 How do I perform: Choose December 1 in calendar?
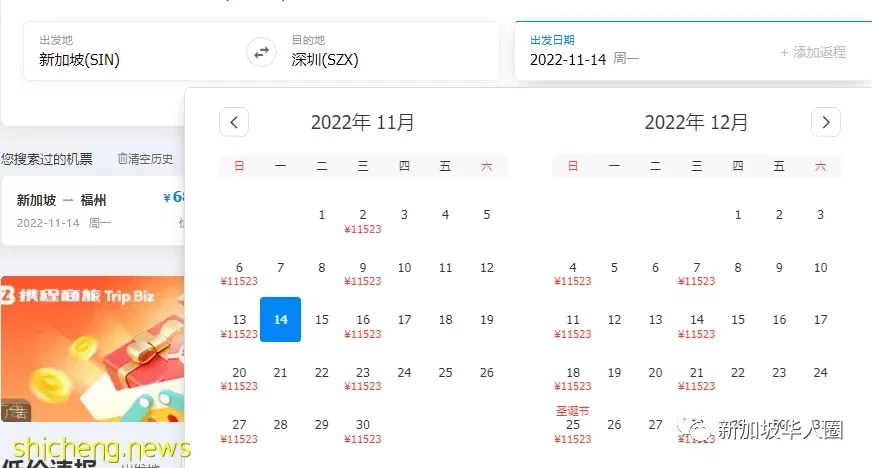click(x=737, y=215)
